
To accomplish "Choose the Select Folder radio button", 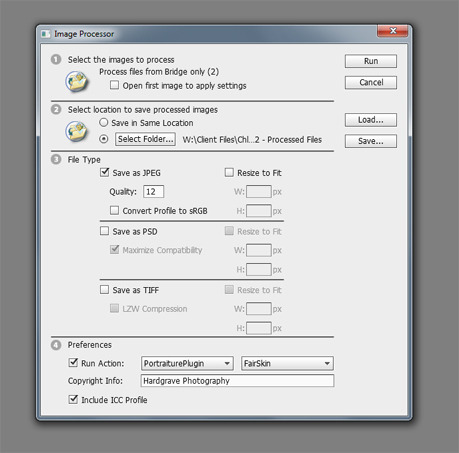I will tap(104, 139).
